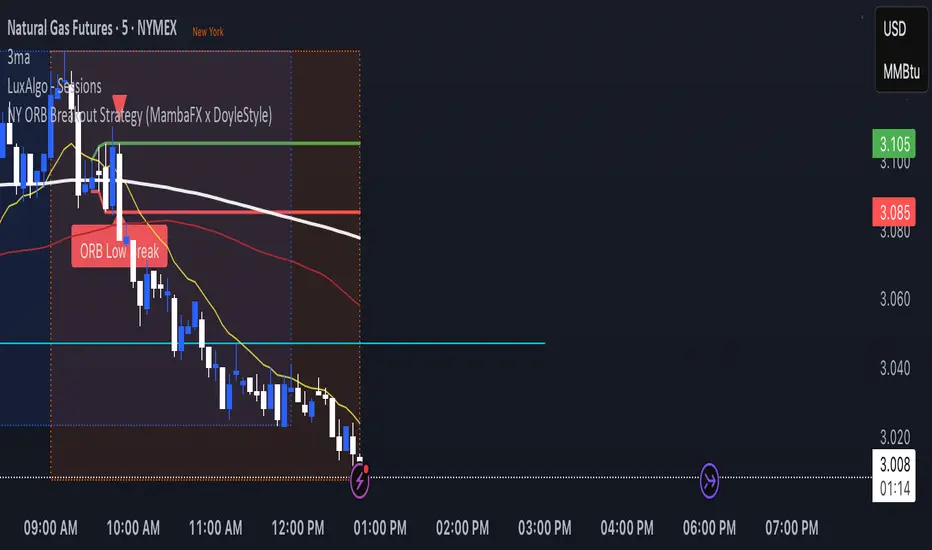Viewport: 932px width, 550px height.
Task: Click the red 3.085 price label
Action: 894,212
